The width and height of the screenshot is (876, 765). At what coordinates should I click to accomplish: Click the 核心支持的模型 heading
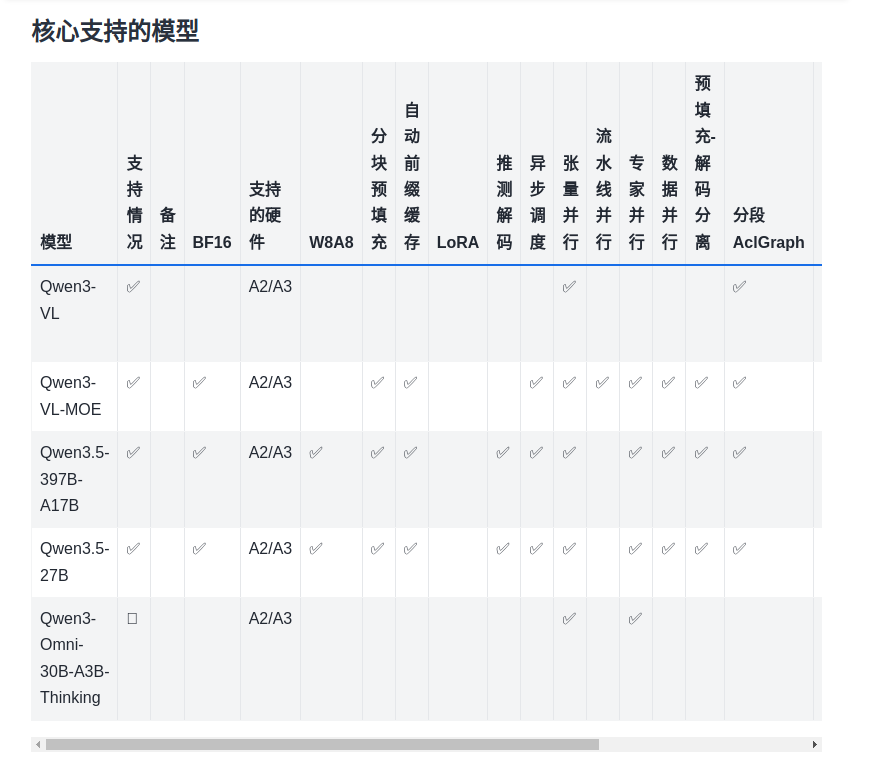click(x=115, y=31)
